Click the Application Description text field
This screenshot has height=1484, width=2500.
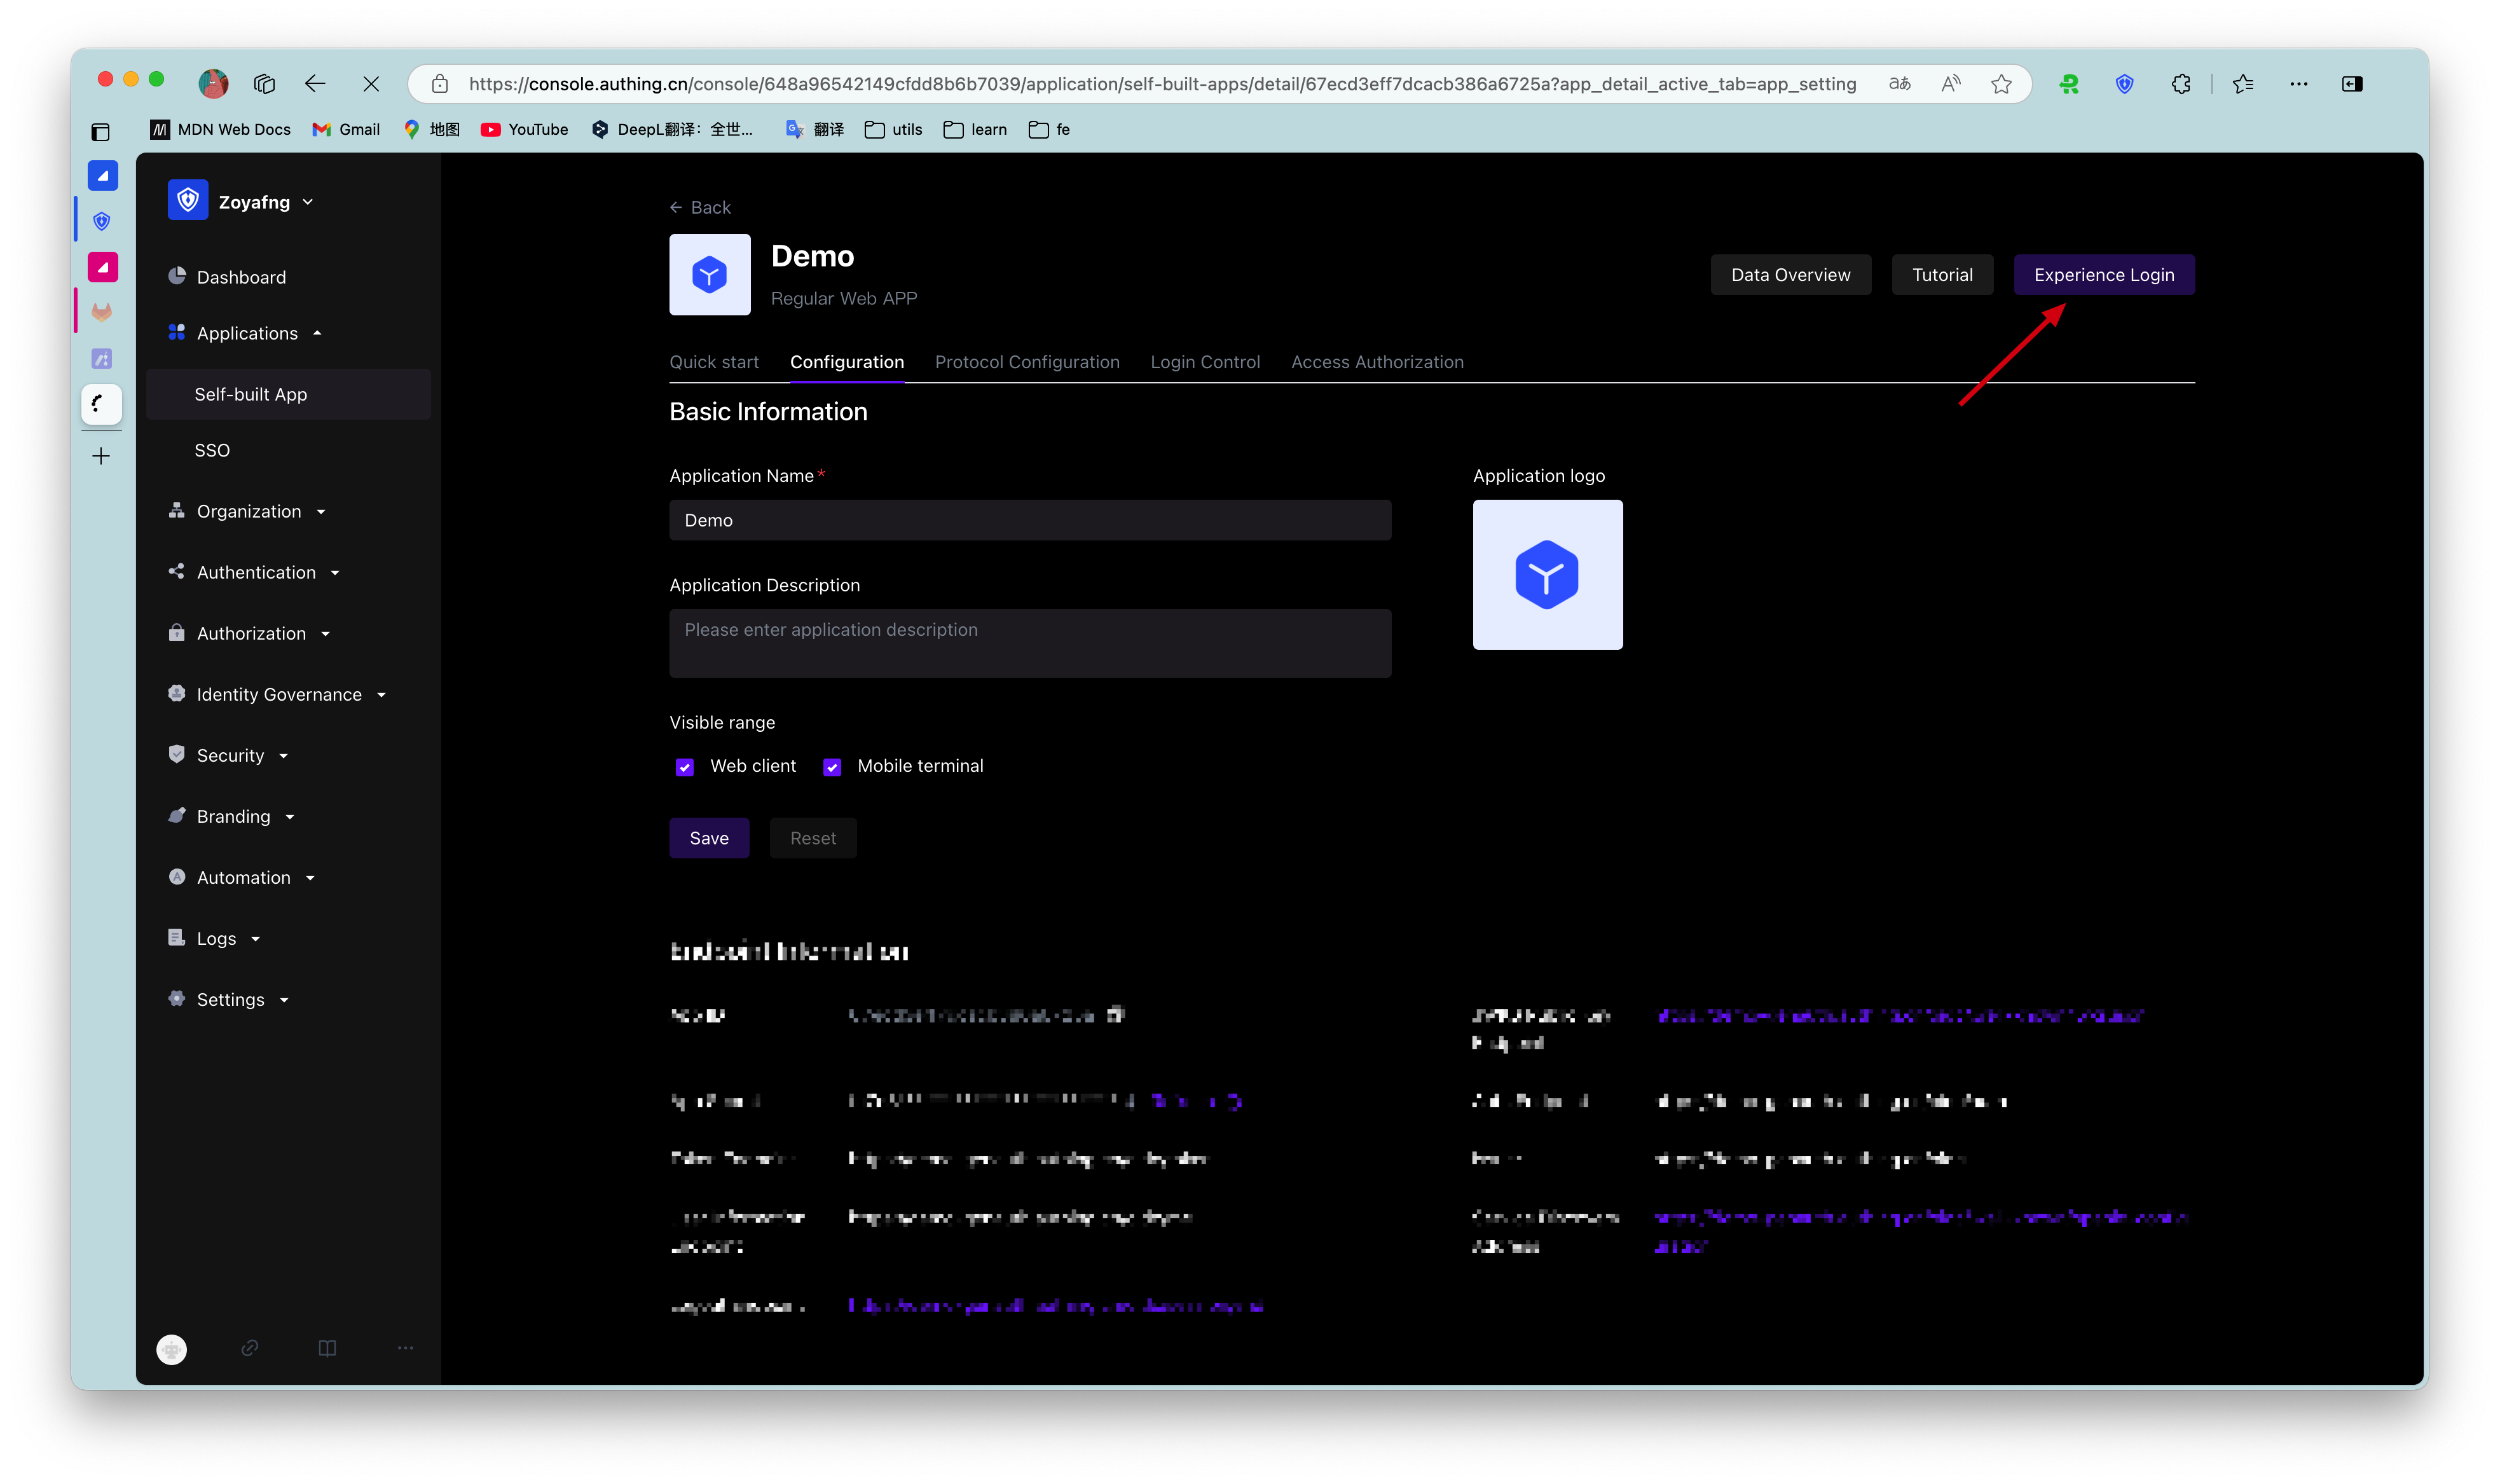pos(1030,643)
